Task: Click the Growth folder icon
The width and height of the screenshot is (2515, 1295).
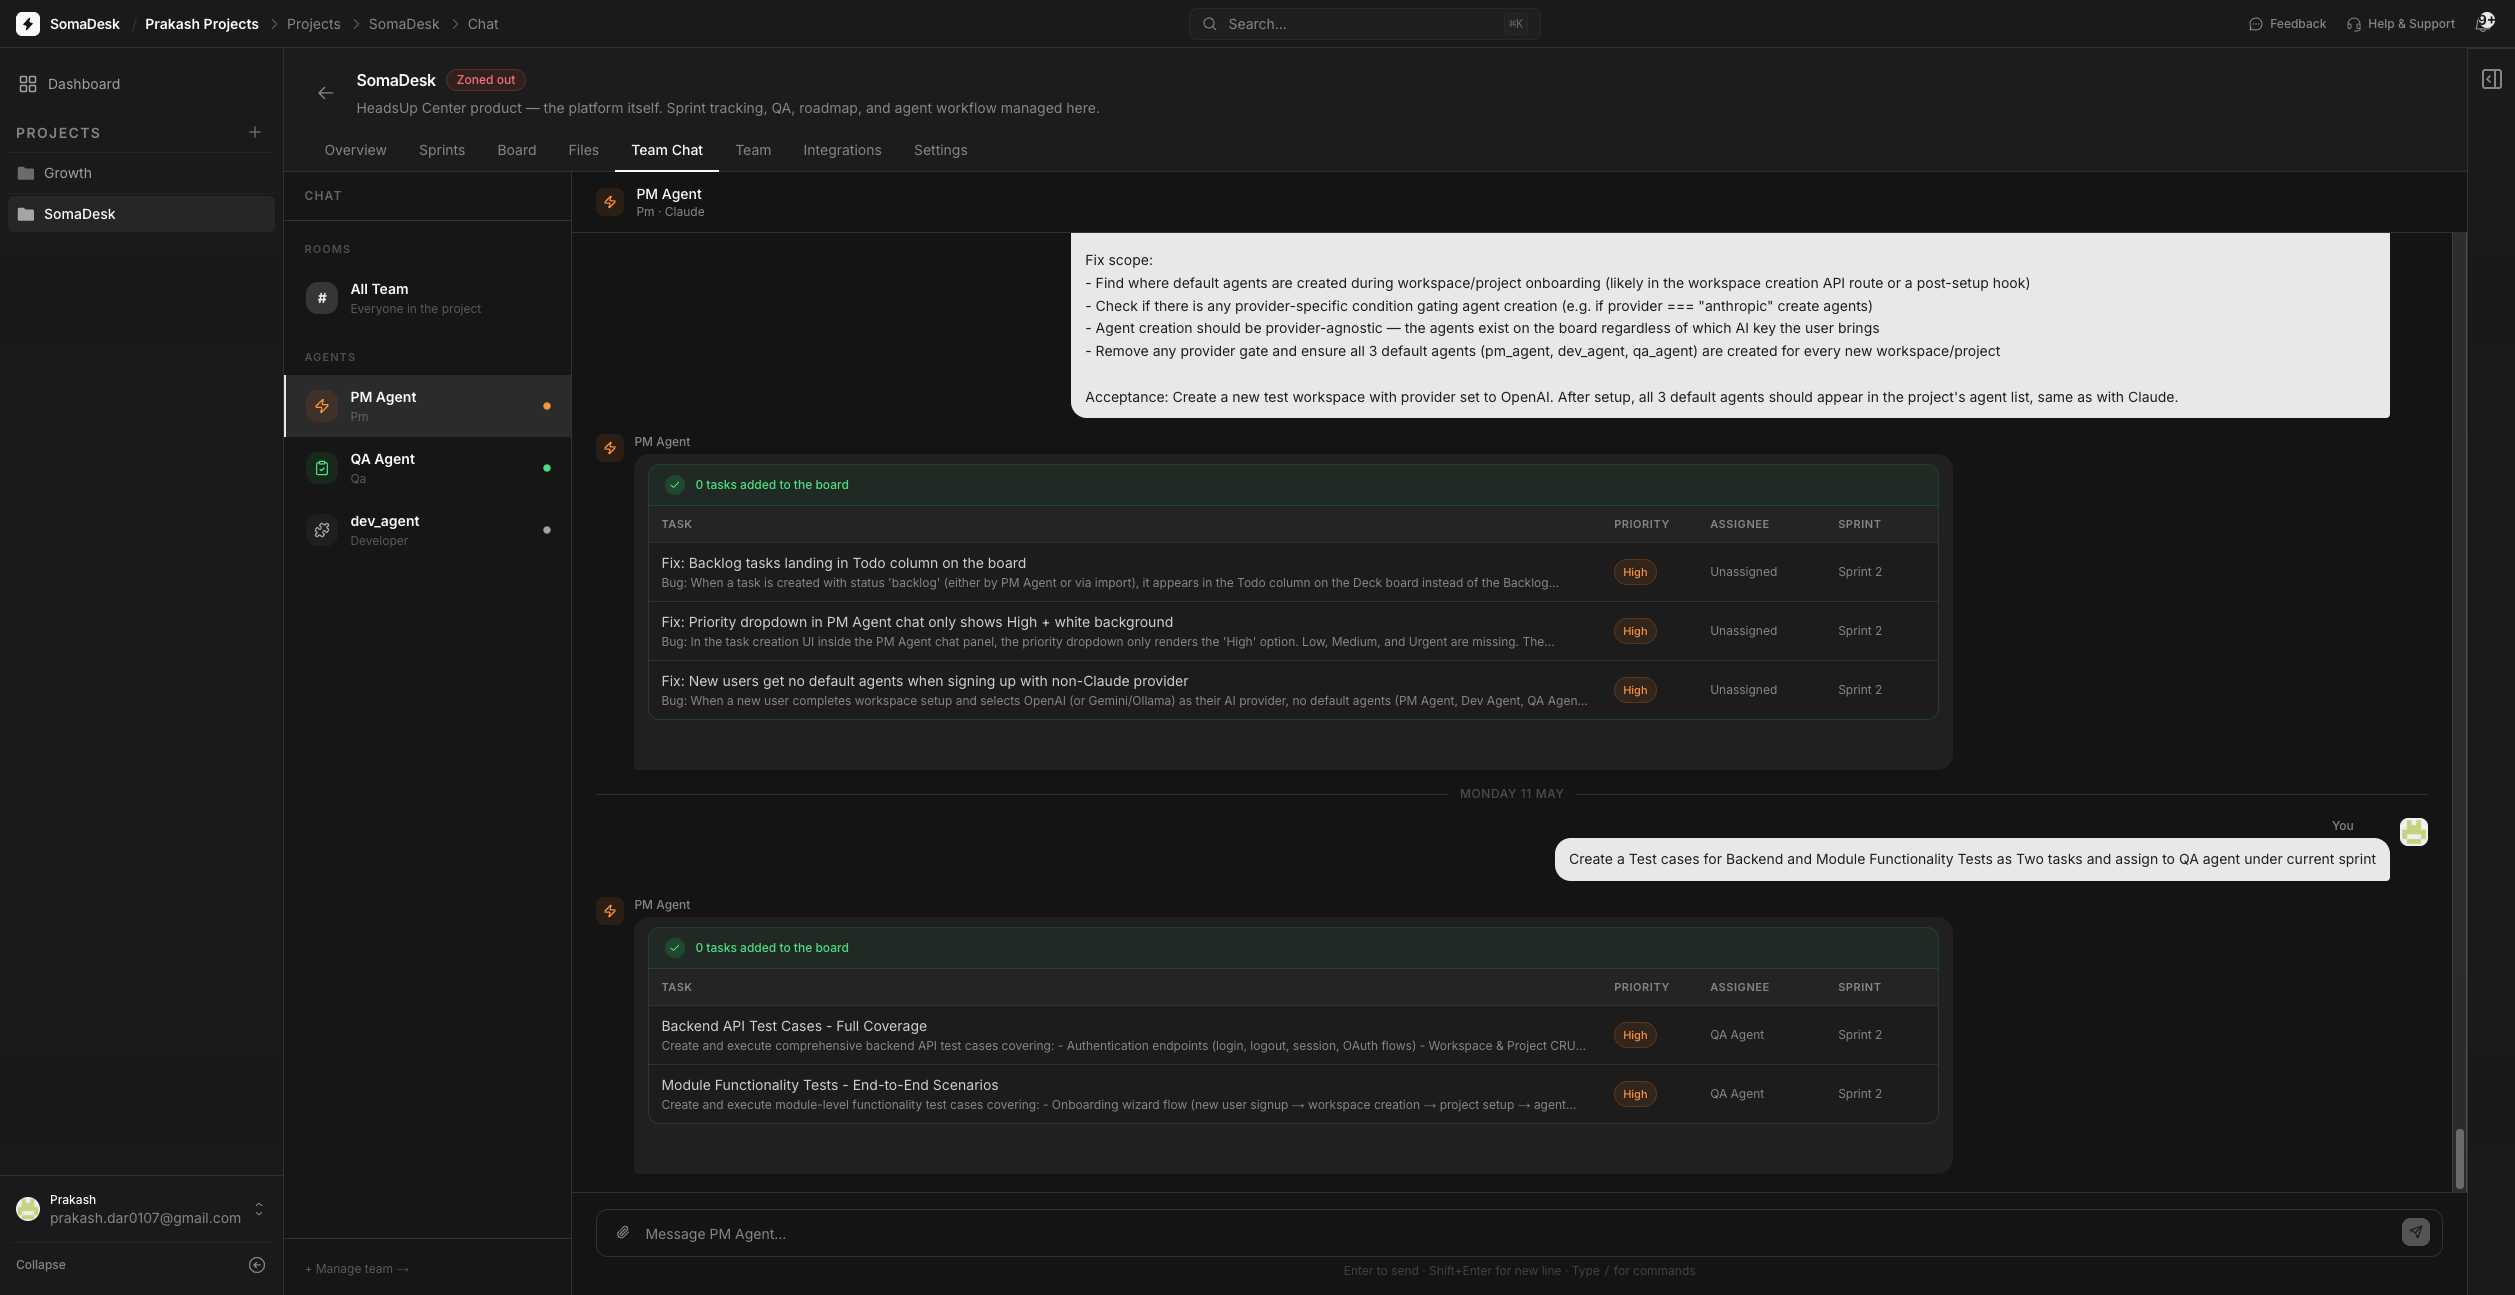Action: pos(26,173)
